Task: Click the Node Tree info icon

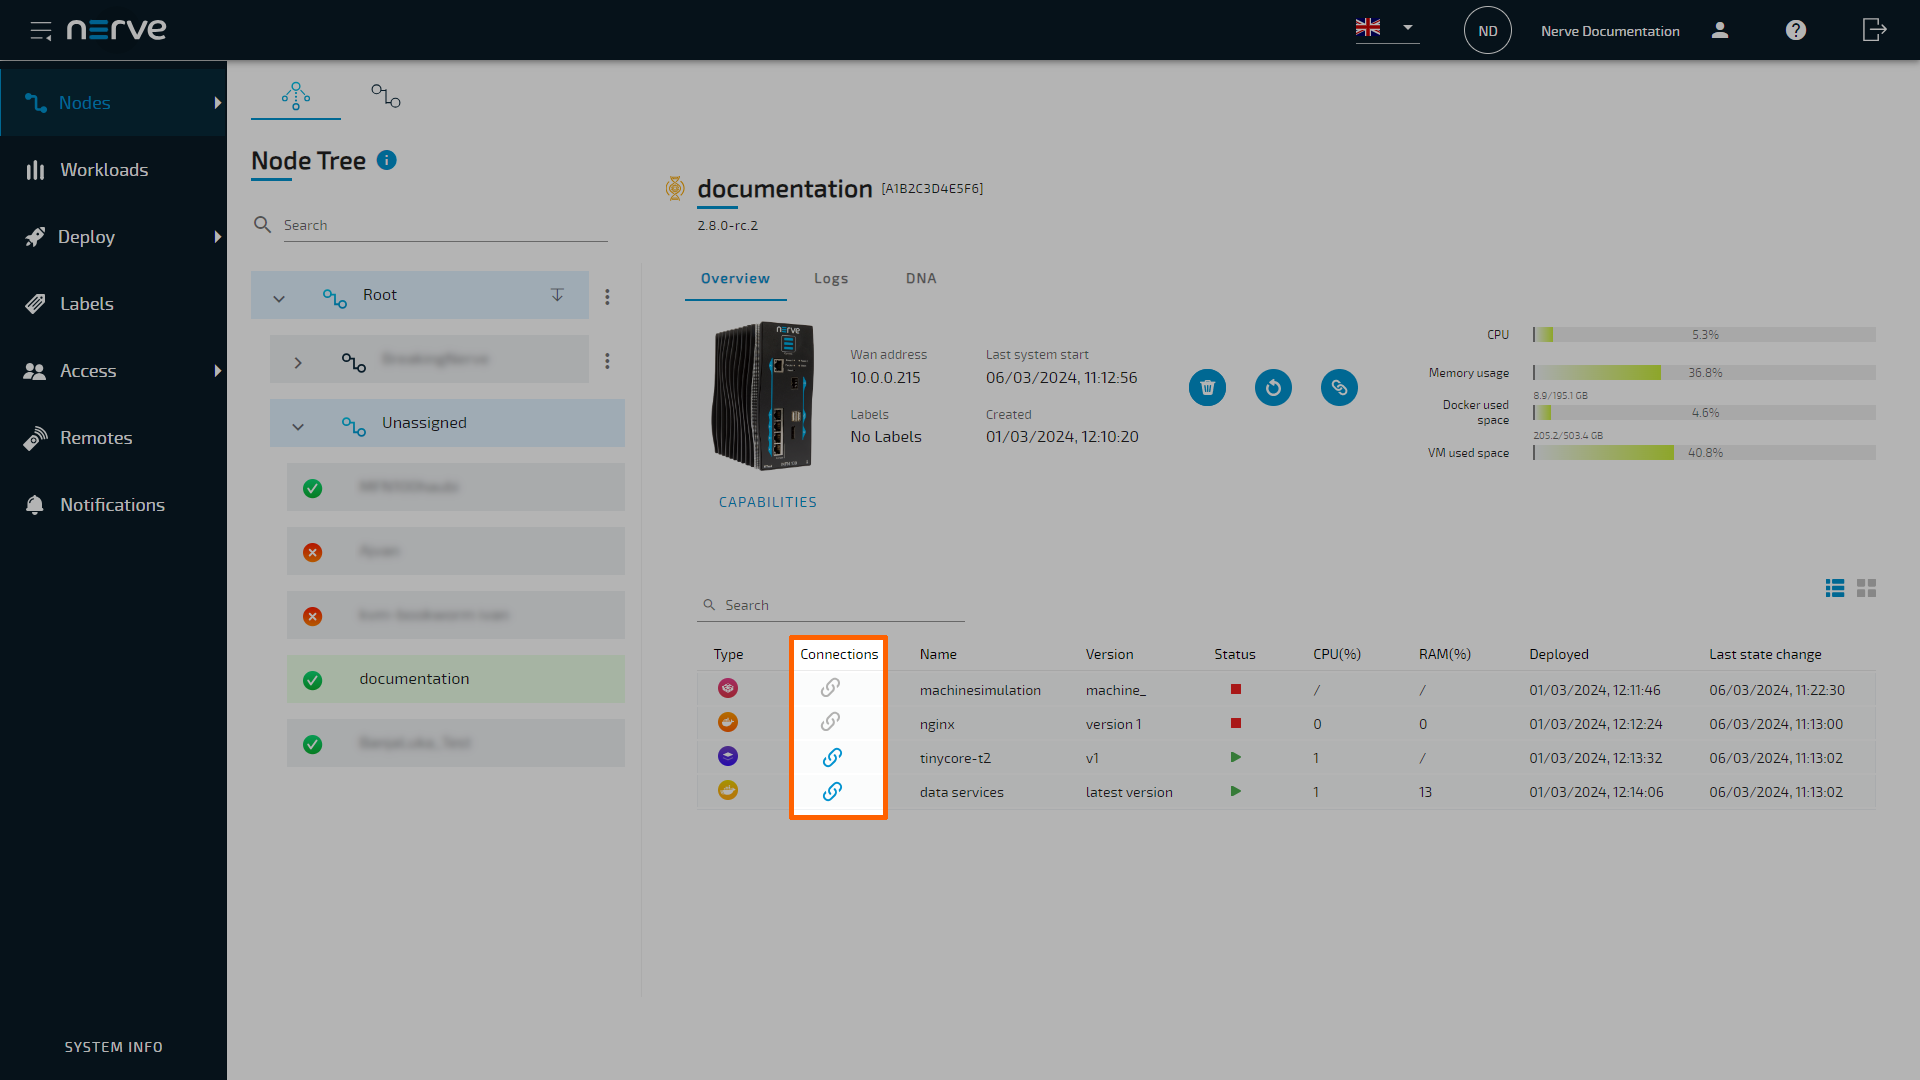Action: 387,160
